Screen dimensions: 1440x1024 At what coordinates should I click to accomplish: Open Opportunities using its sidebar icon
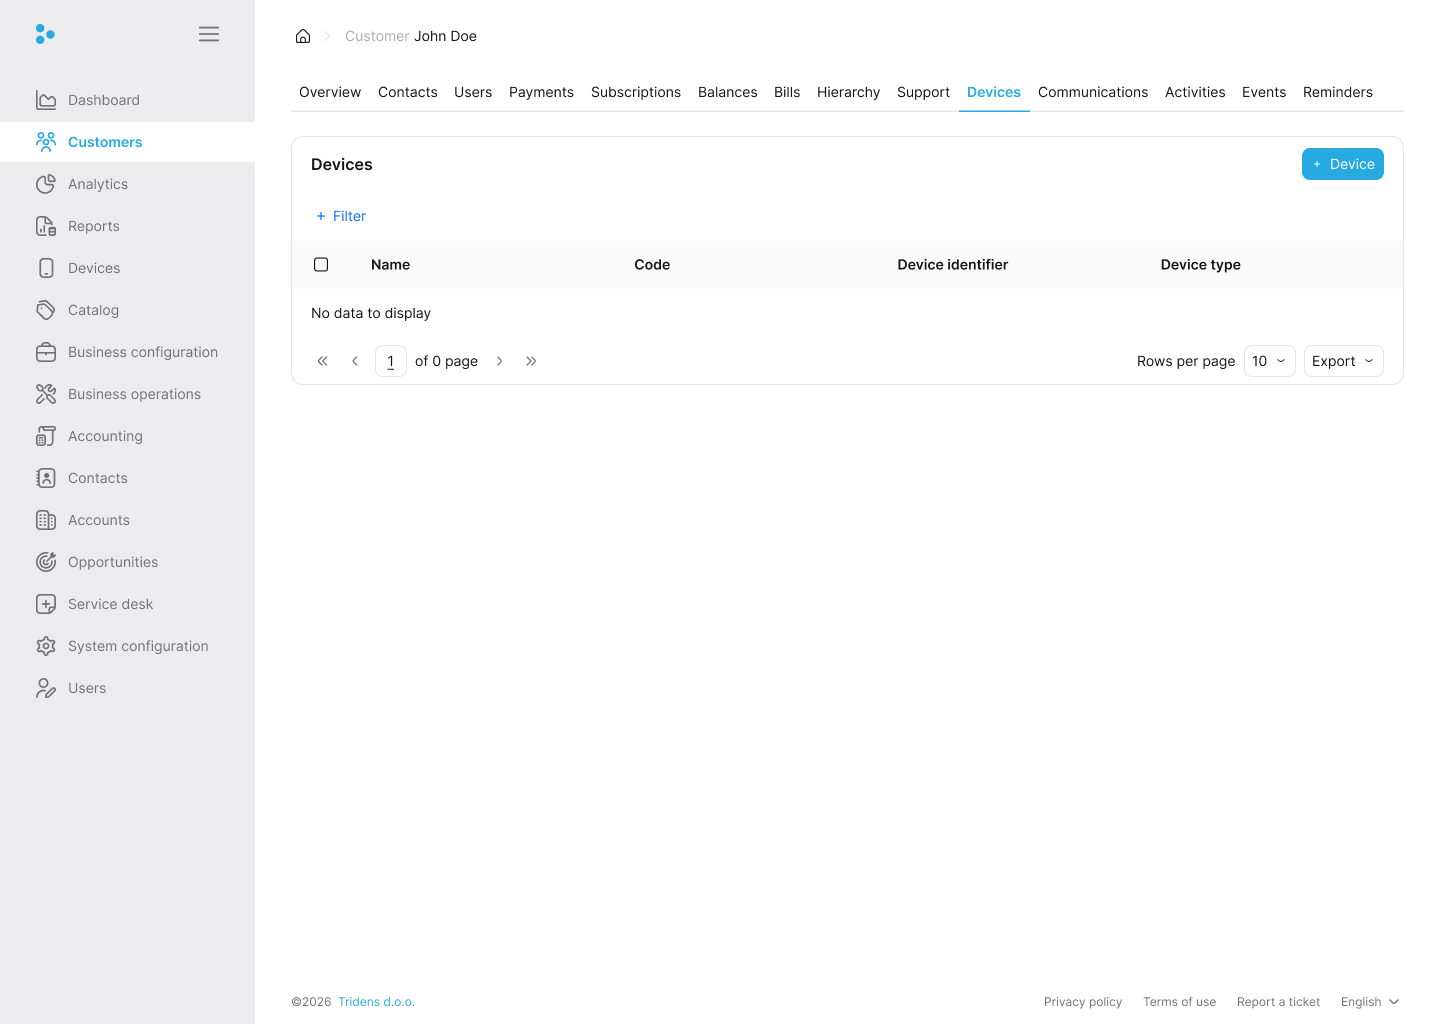pyautogui.click(x=46, y=562)
